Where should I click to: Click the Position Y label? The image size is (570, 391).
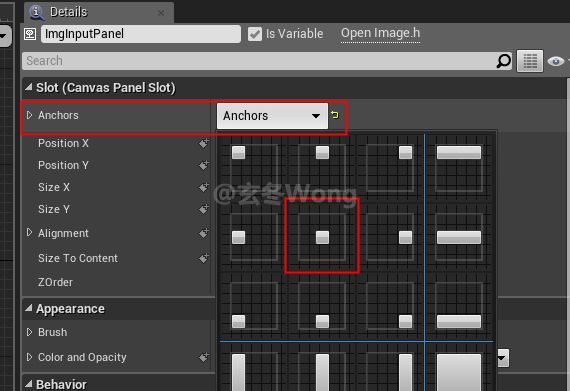click(63, 165)
